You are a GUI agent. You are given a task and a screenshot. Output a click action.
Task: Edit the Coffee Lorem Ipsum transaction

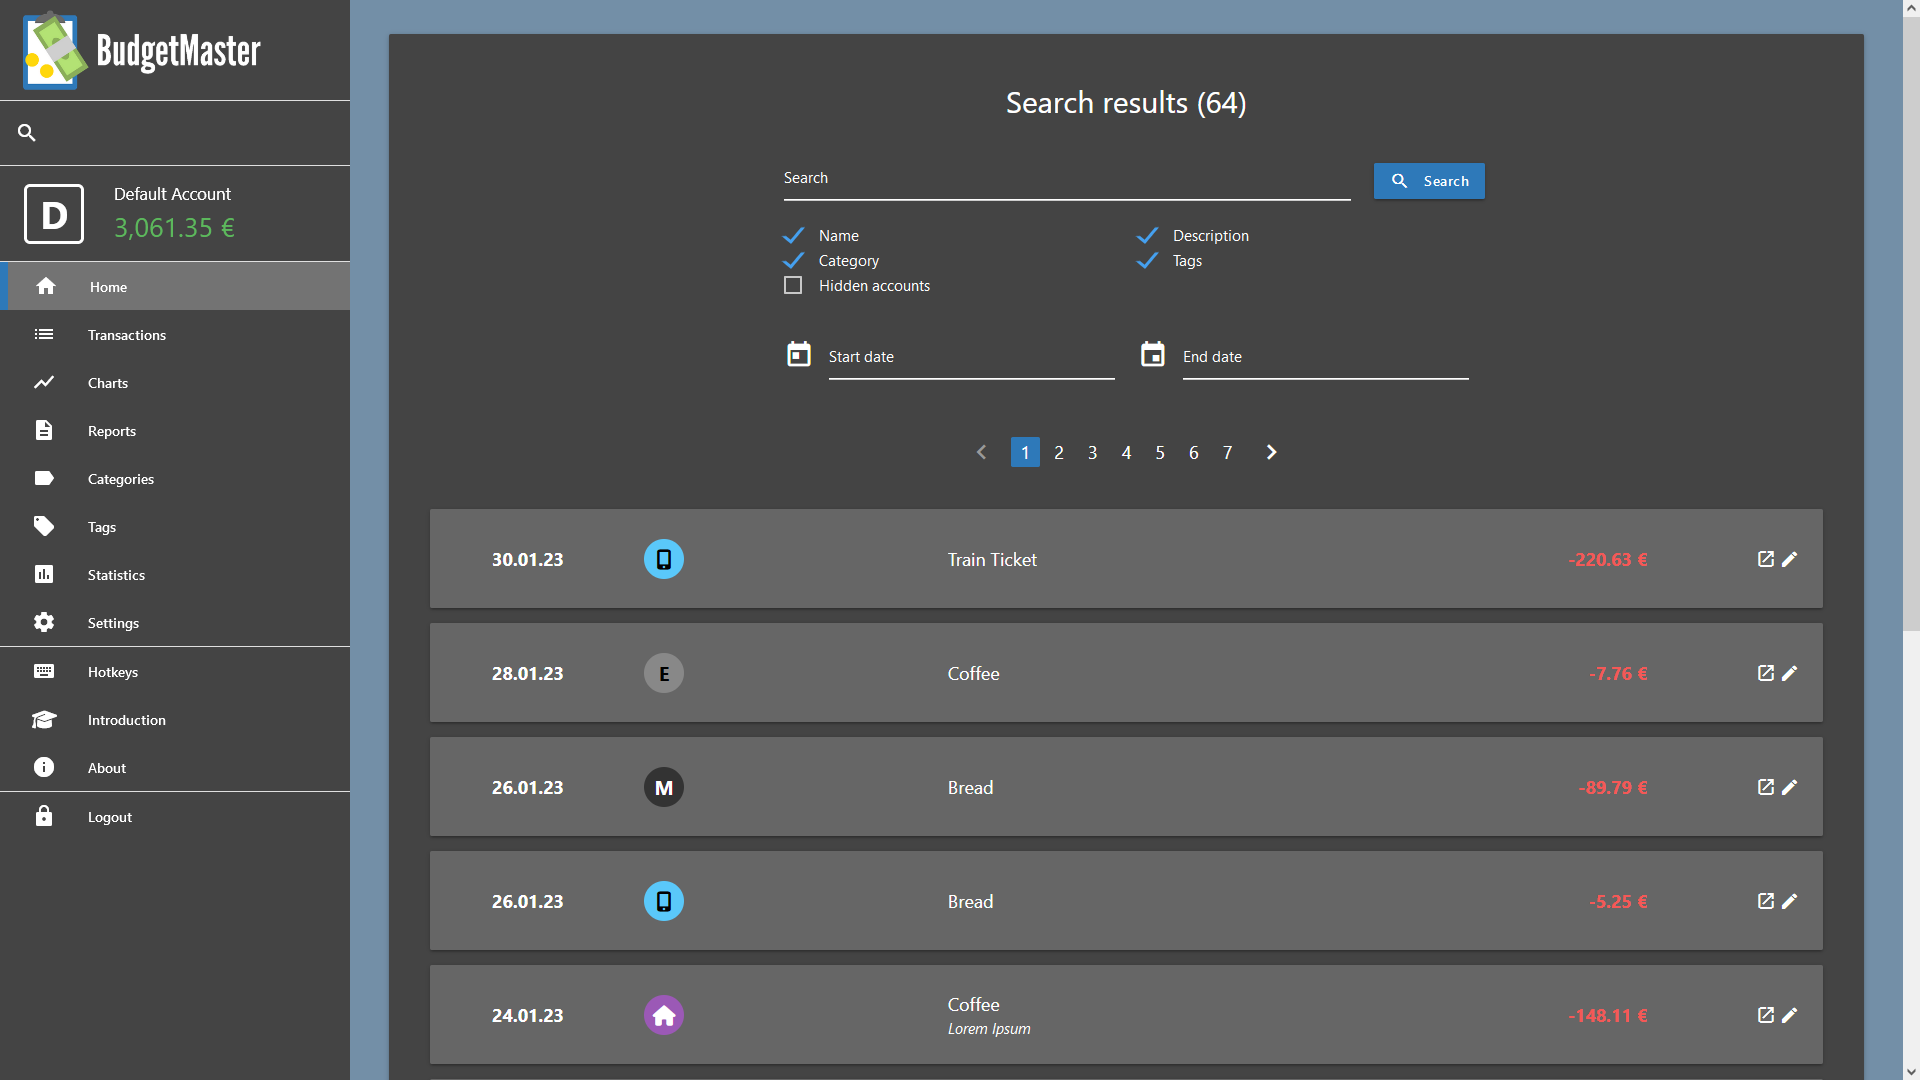click(1790, 1015)
